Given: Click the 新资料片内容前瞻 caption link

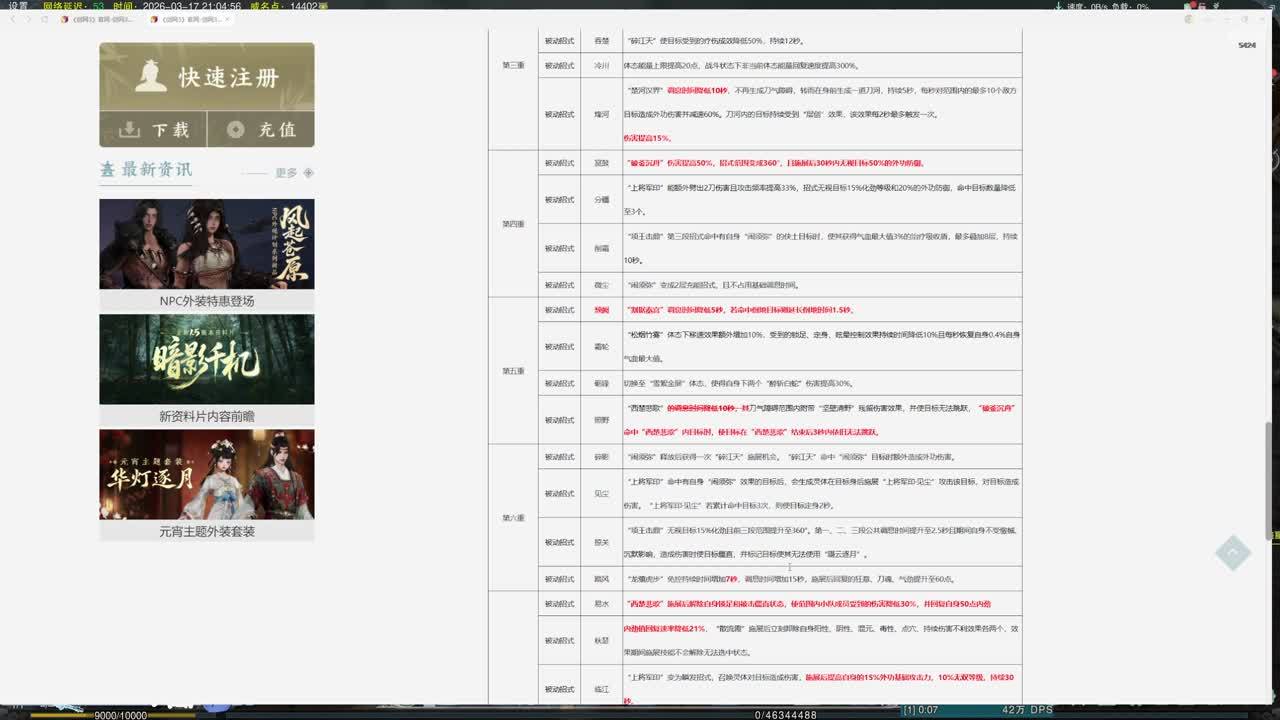Looking at the screenshot, I should coord(206,416).
